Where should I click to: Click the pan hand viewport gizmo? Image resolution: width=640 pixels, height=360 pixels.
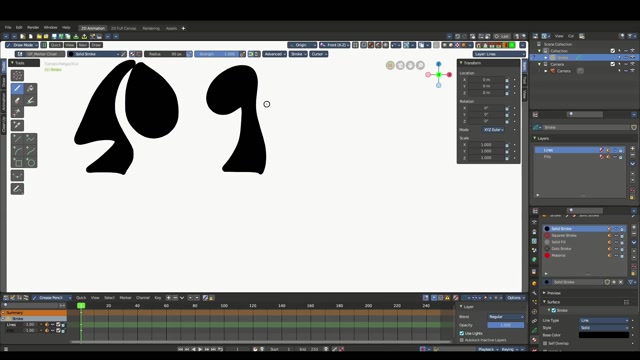(x=410, y=65)
